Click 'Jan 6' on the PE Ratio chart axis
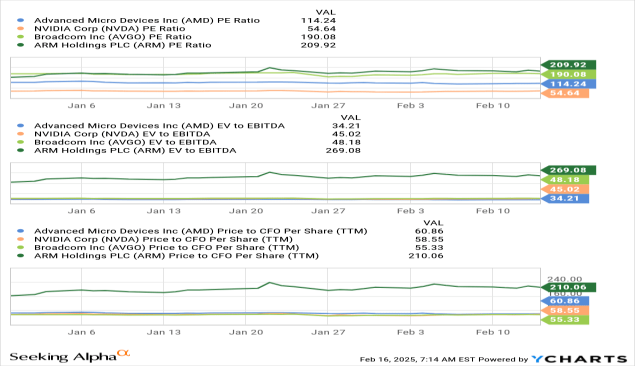 [x=81, y=106]
